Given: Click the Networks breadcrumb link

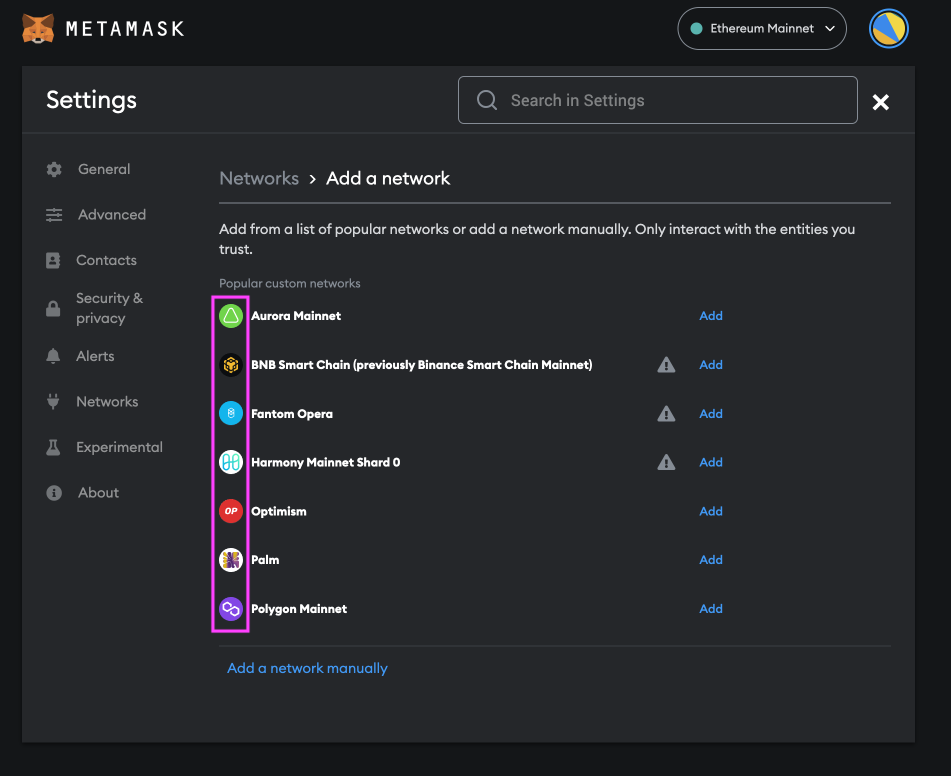Looking at the screenshot, I should pyautogui.click(x=258, y=178).
